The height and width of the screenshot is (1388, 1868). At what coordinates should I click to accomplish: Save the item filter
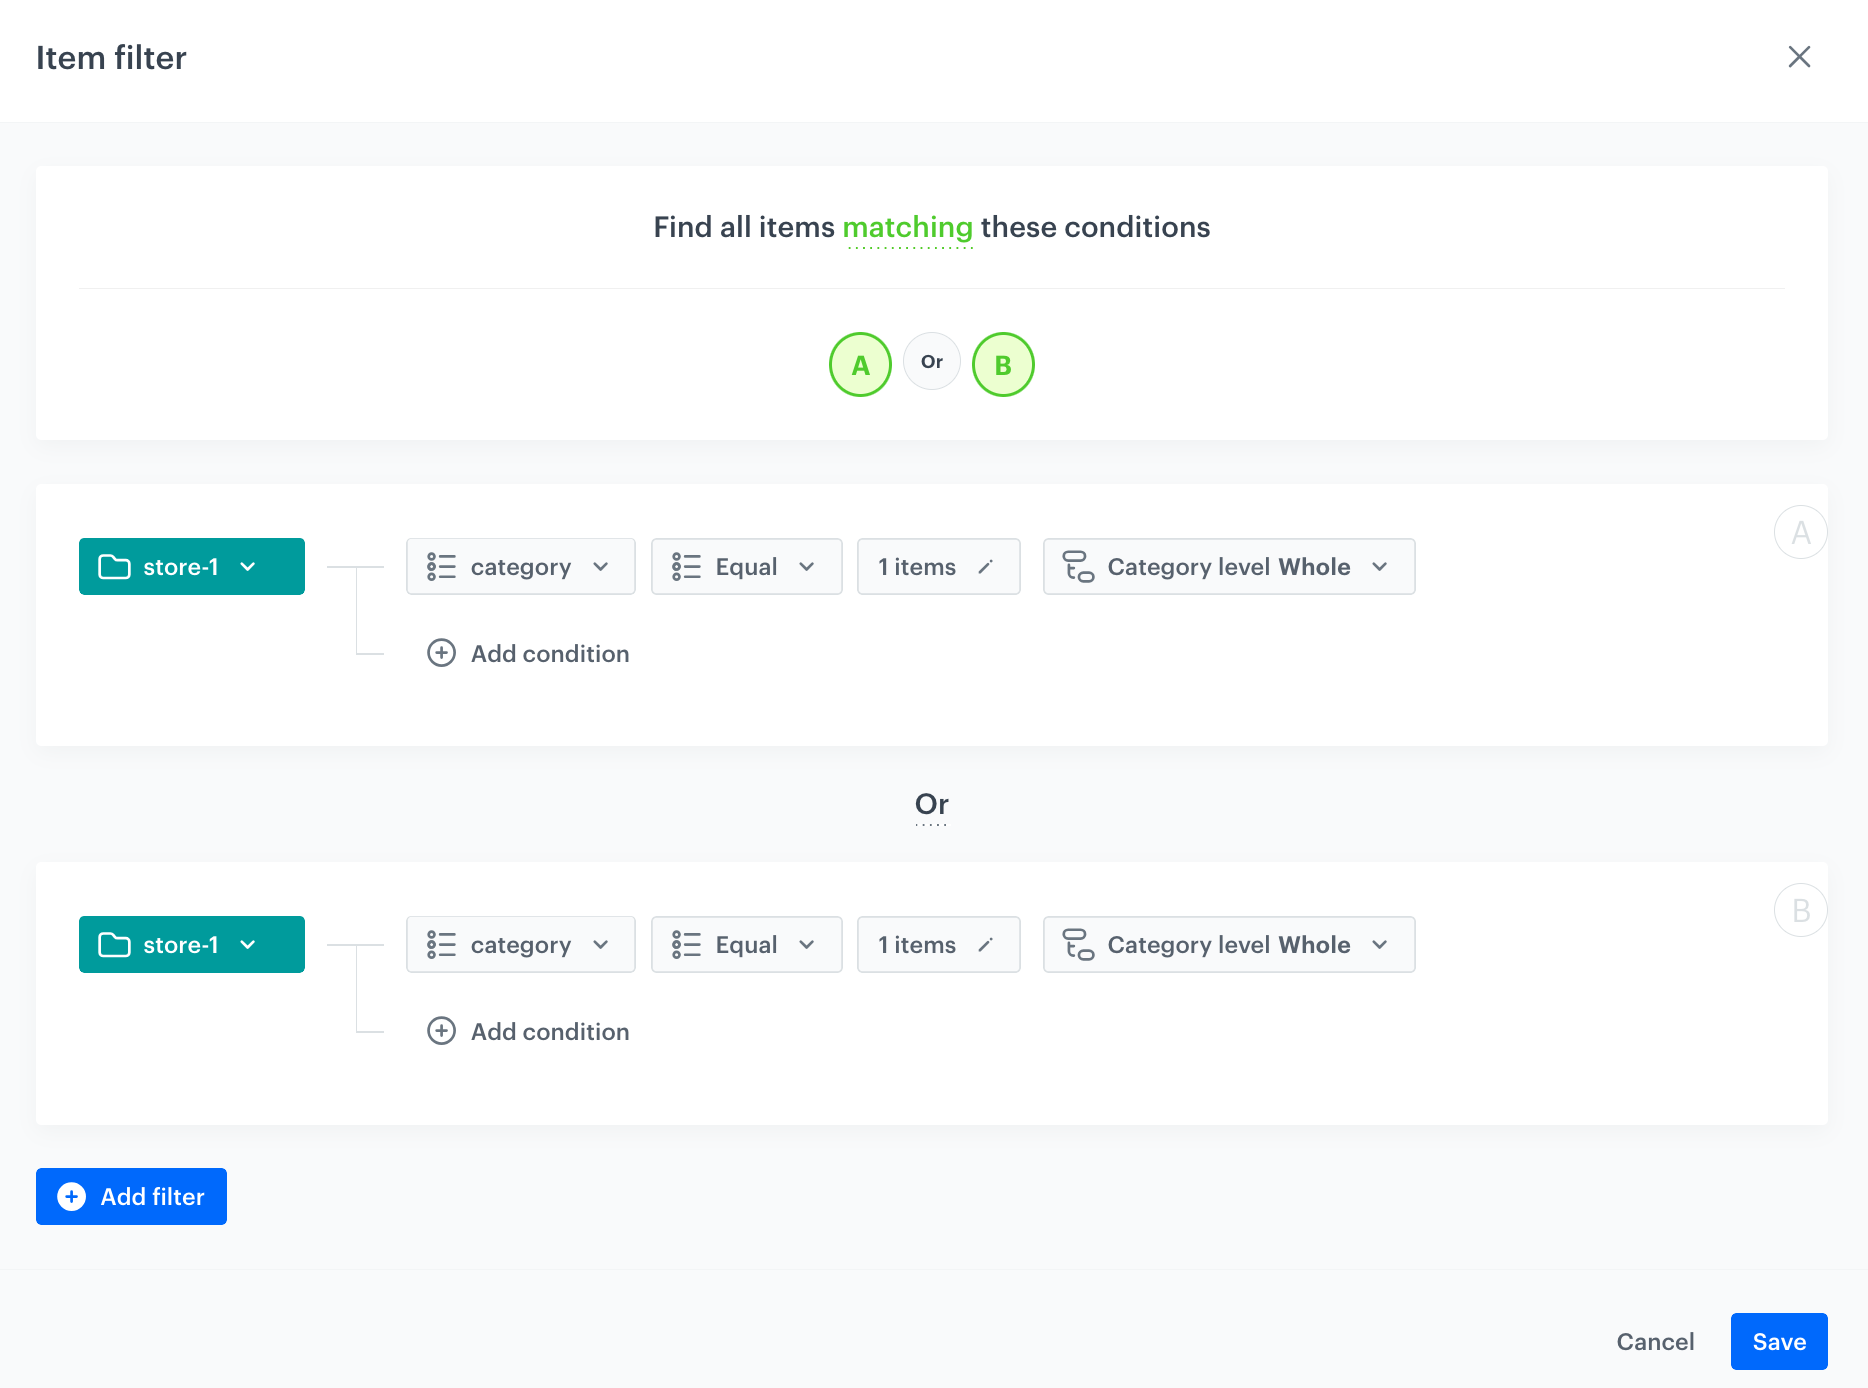(x=1778, y=1341)
